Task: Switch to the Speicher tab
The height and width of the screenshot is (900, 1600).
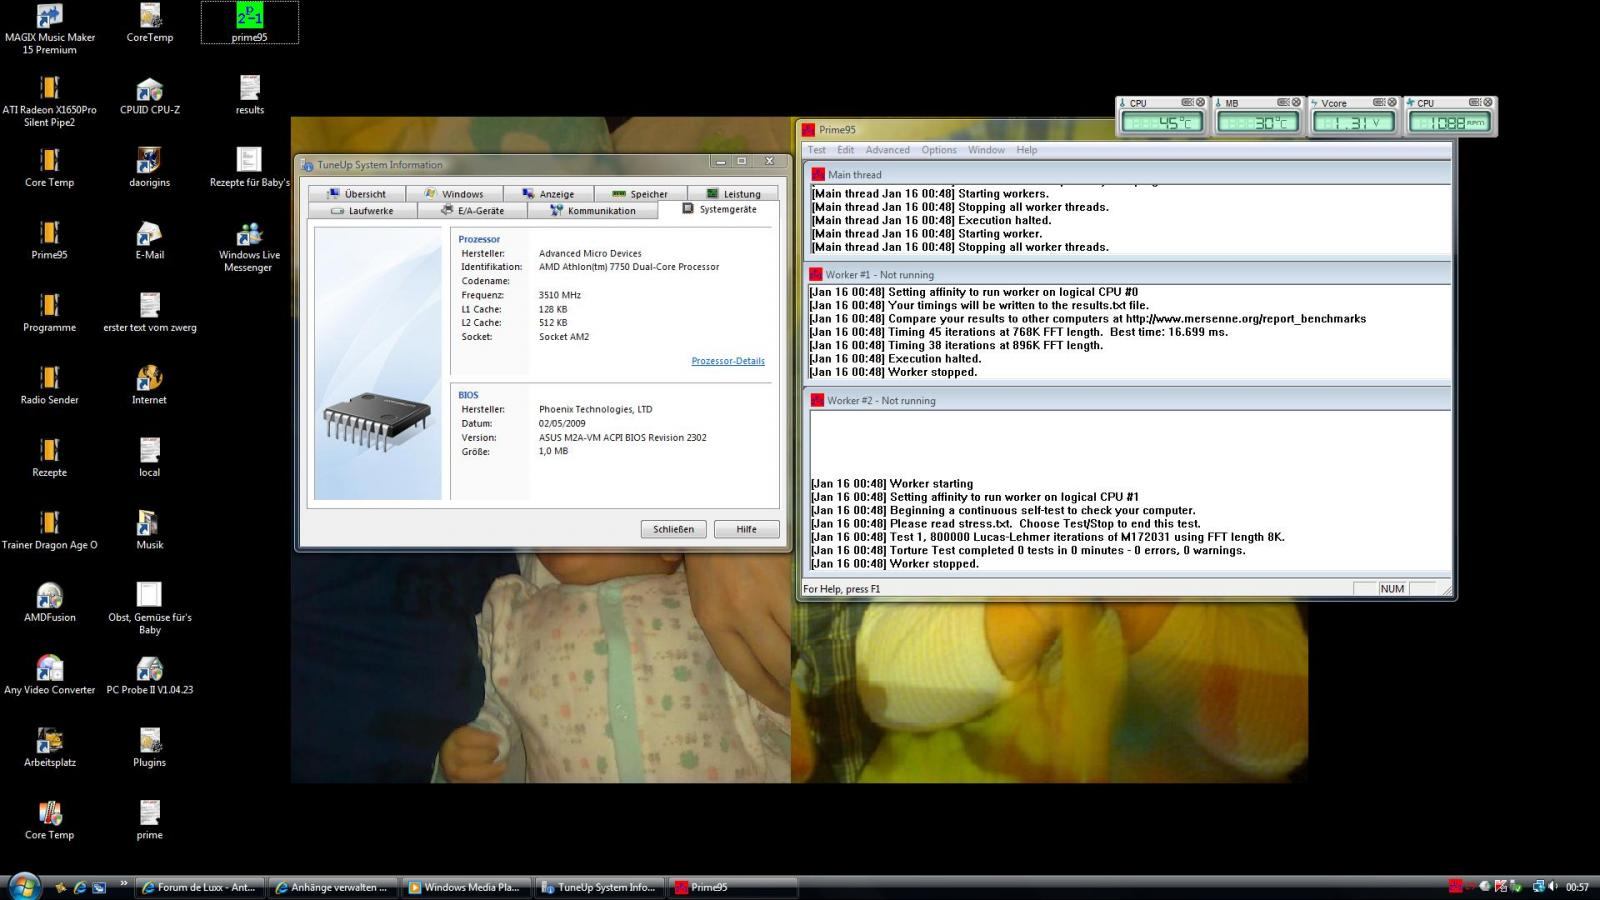Action: coord(640,194)
